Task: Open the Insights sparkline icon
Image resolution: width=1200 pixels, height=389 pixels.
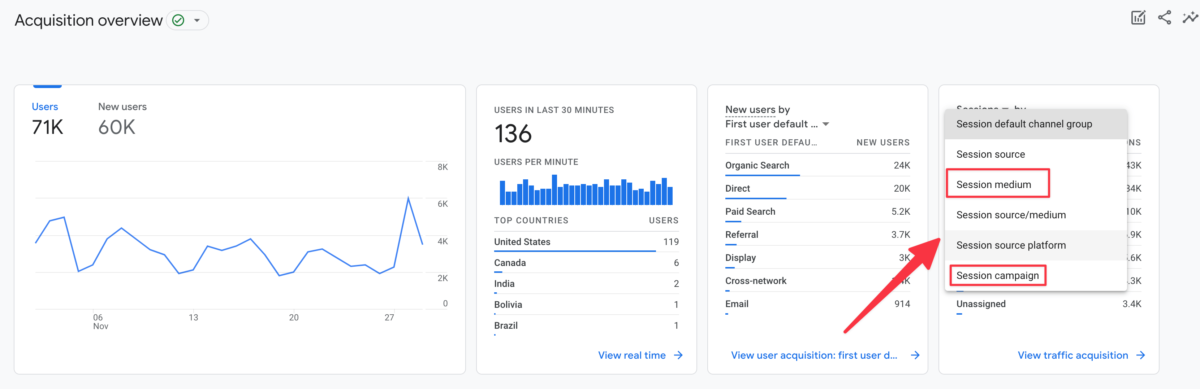Action: [1189, 17]
